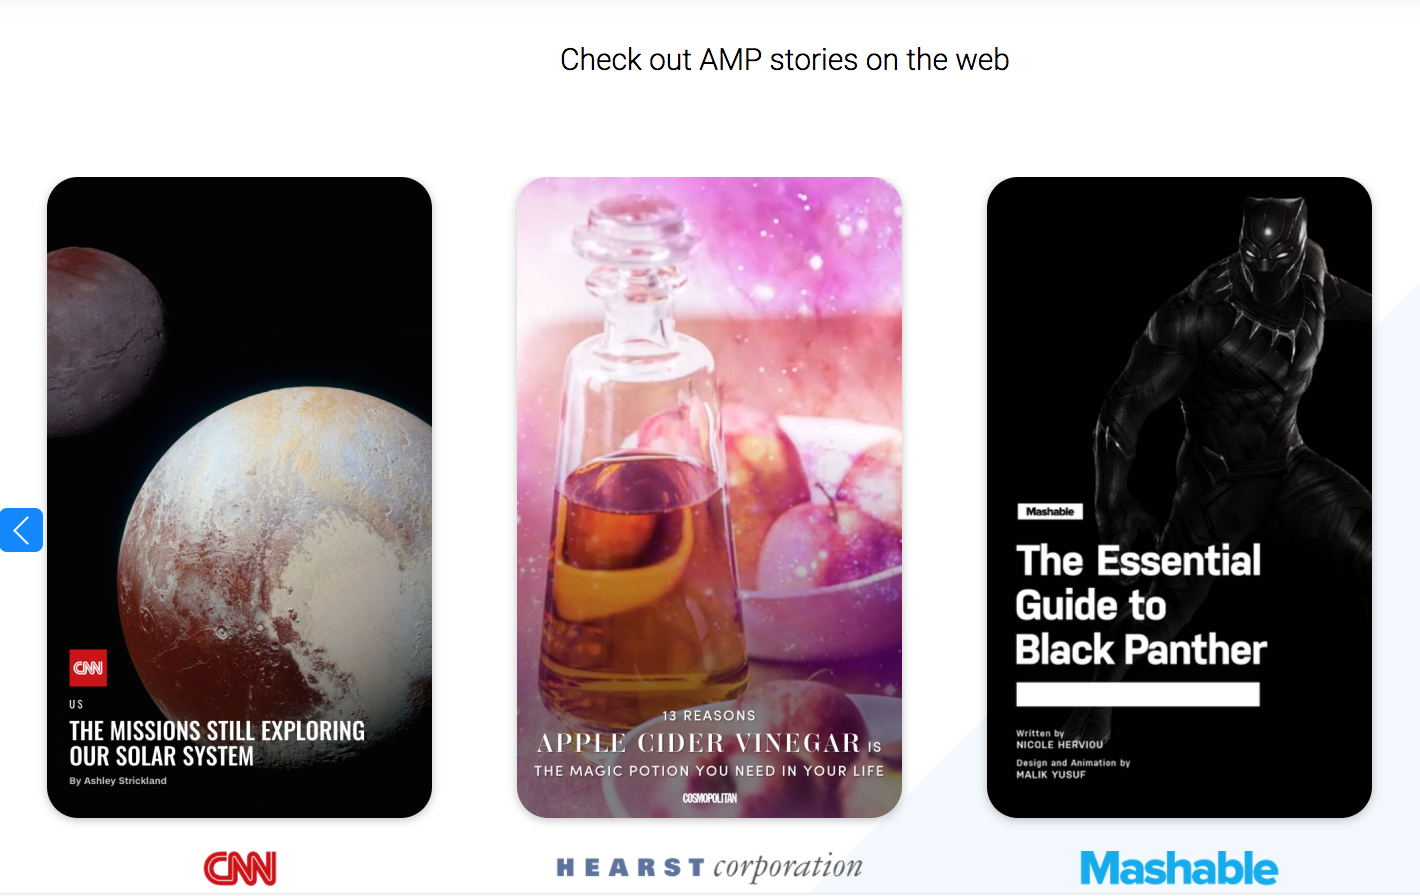Viewport: 1420px width, 896px height.
Task: Click 'The Essential Guide to Black Panther' title
Action: [x=1141, y=605]
